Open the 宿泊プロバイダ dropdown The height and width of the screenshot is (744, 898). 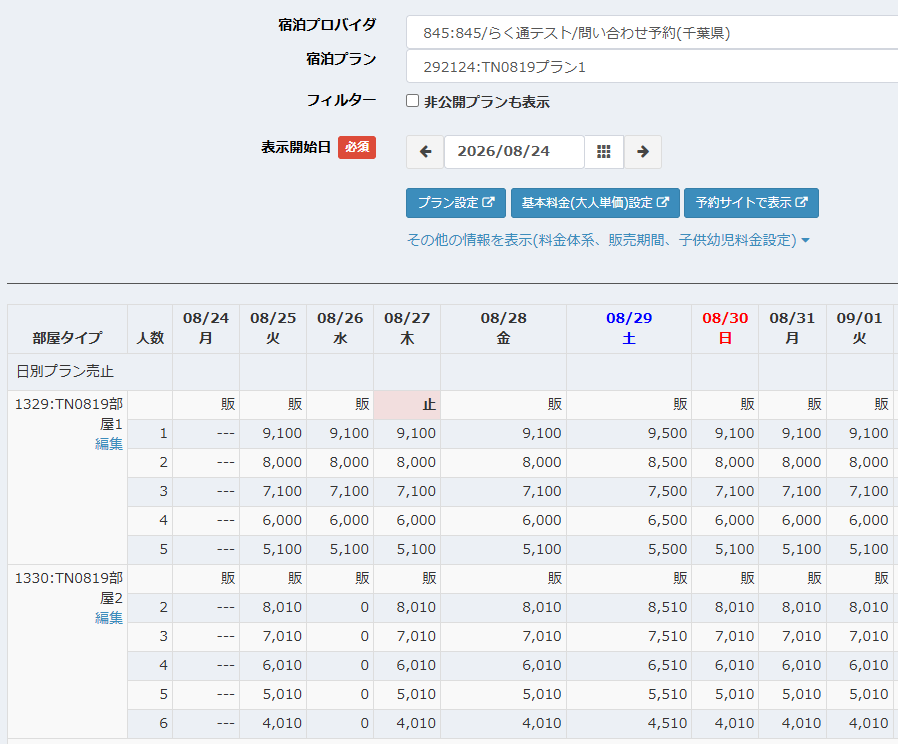tap(652, 33)
